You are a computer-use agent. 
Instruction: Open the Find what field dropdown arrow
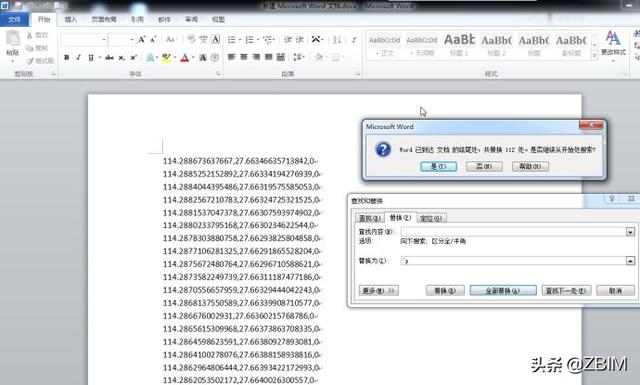click(x=630, y=232)
